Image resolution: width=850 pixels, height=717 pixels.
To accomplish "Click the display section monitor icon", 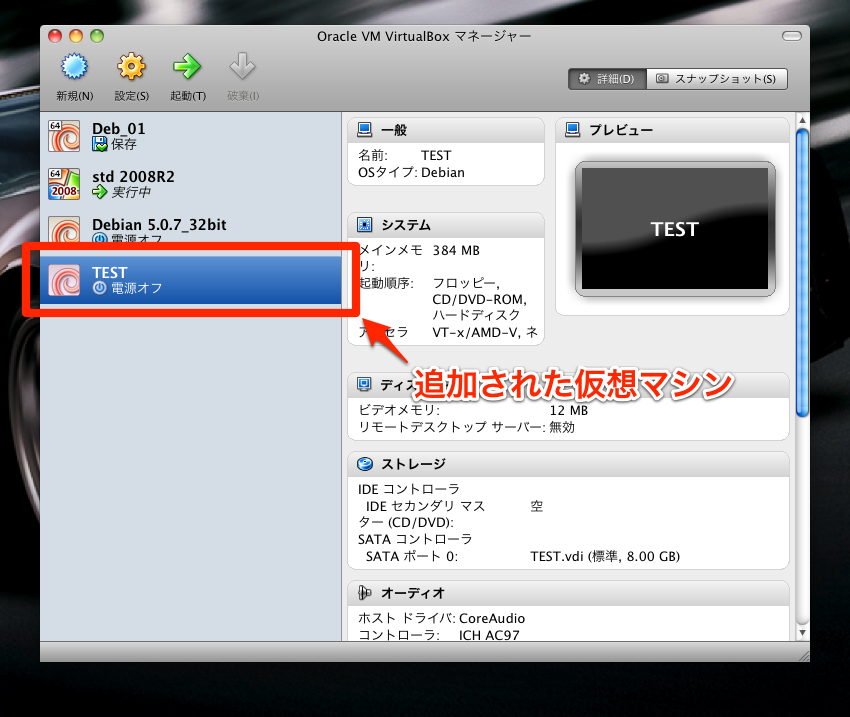I will [364, 384].
